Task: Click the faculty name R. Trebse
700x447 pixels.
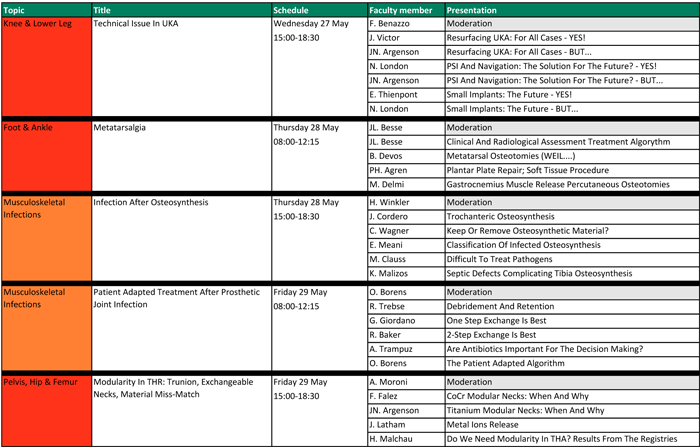Action: pos(387,306)
